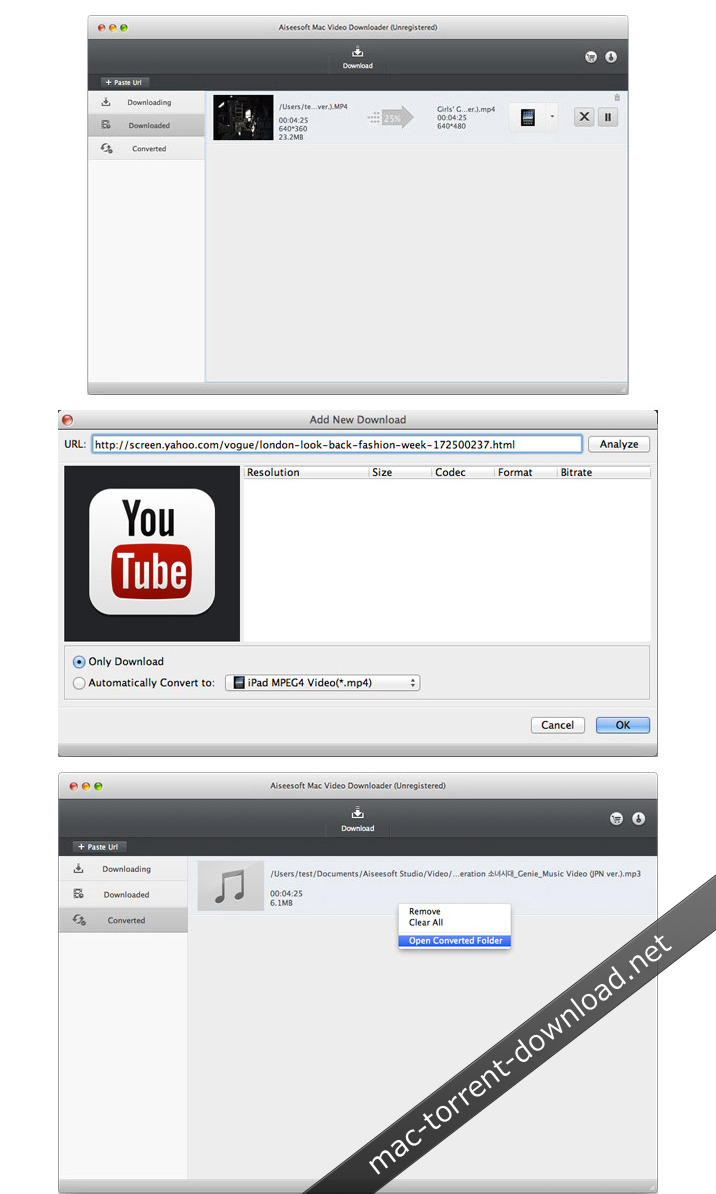Open the shopping cart icon in the 25% conversion window

click(x=590, y=57)
